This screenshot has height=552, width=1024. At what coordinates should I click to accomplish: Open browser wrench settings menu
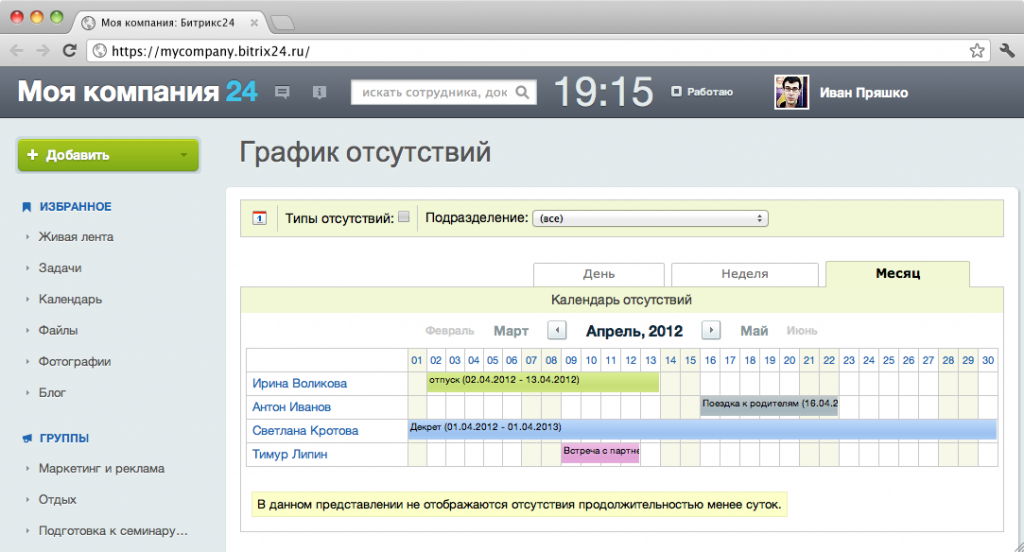1006,50
